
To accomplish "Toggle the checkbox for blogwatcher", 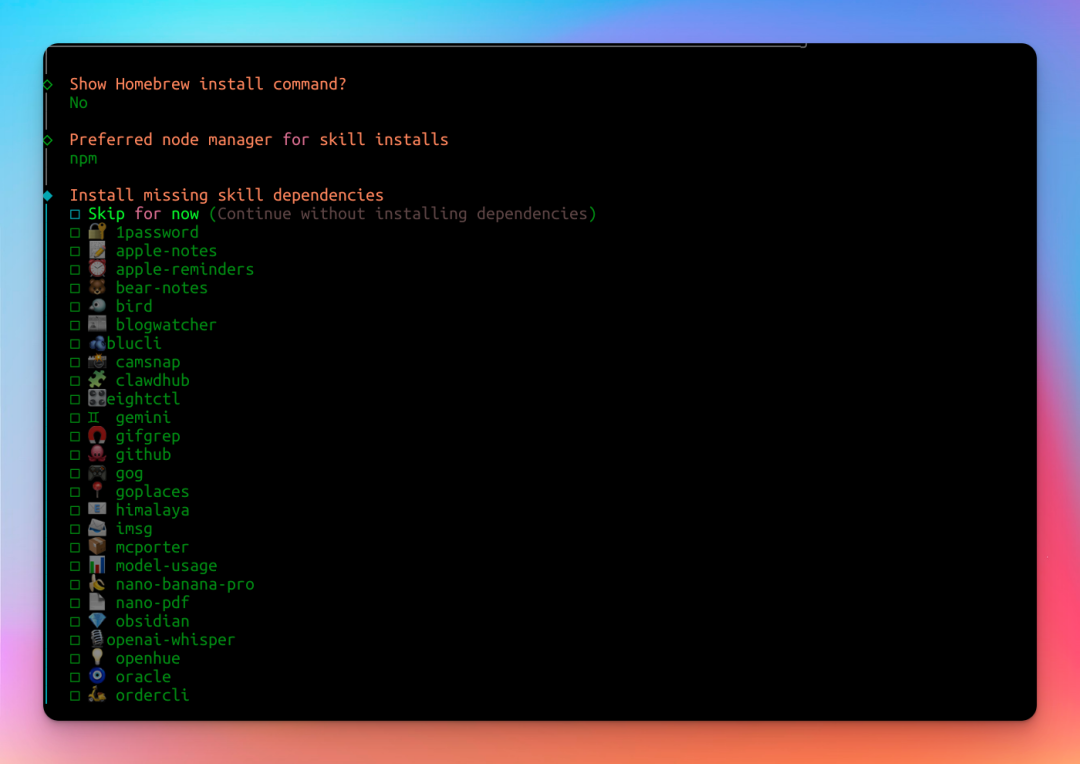I will click(75, 325).
